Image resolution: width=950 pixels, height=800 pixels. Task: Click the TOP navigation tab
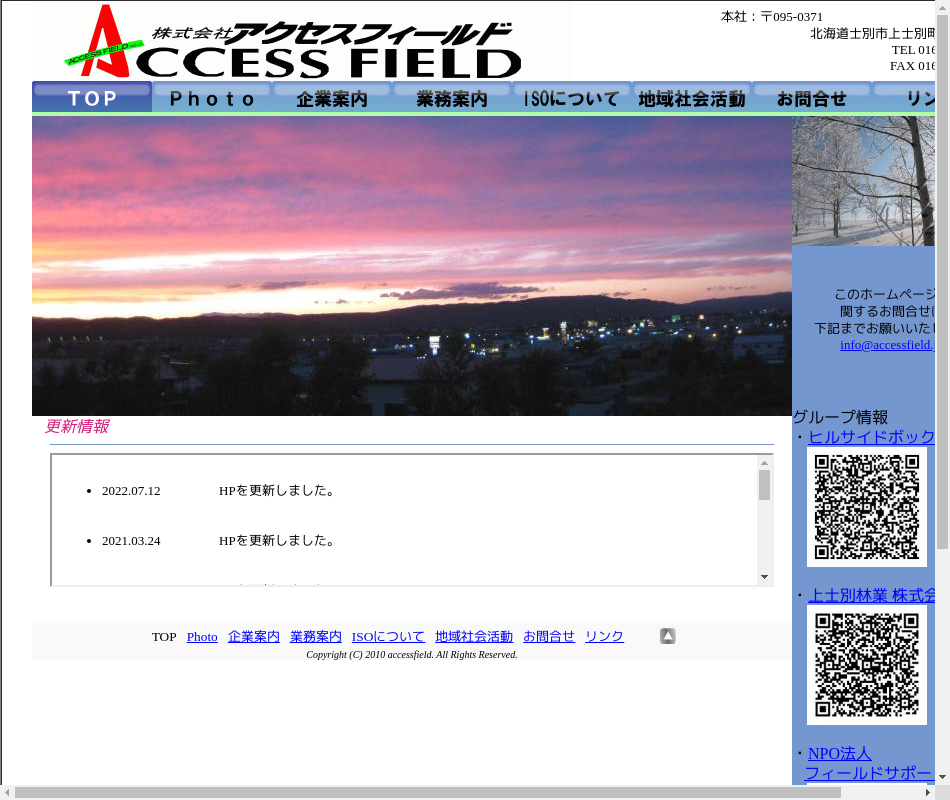(92, 98)
